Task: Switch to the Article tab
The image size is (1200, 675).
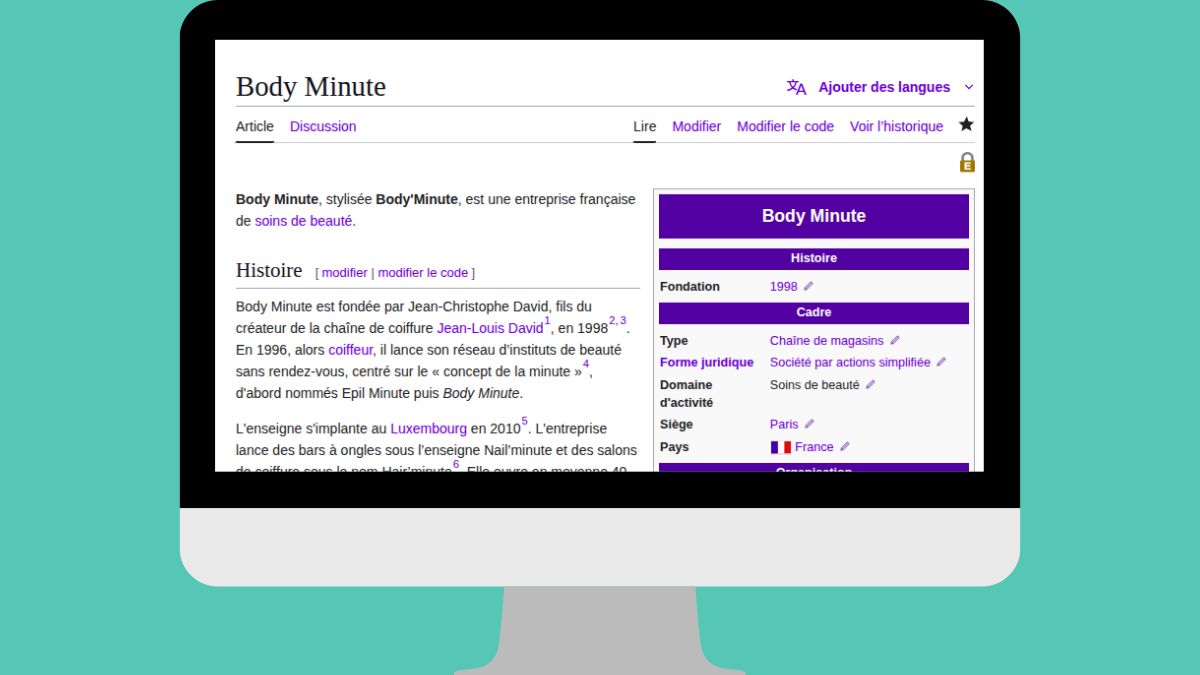Action: [254, 126]
